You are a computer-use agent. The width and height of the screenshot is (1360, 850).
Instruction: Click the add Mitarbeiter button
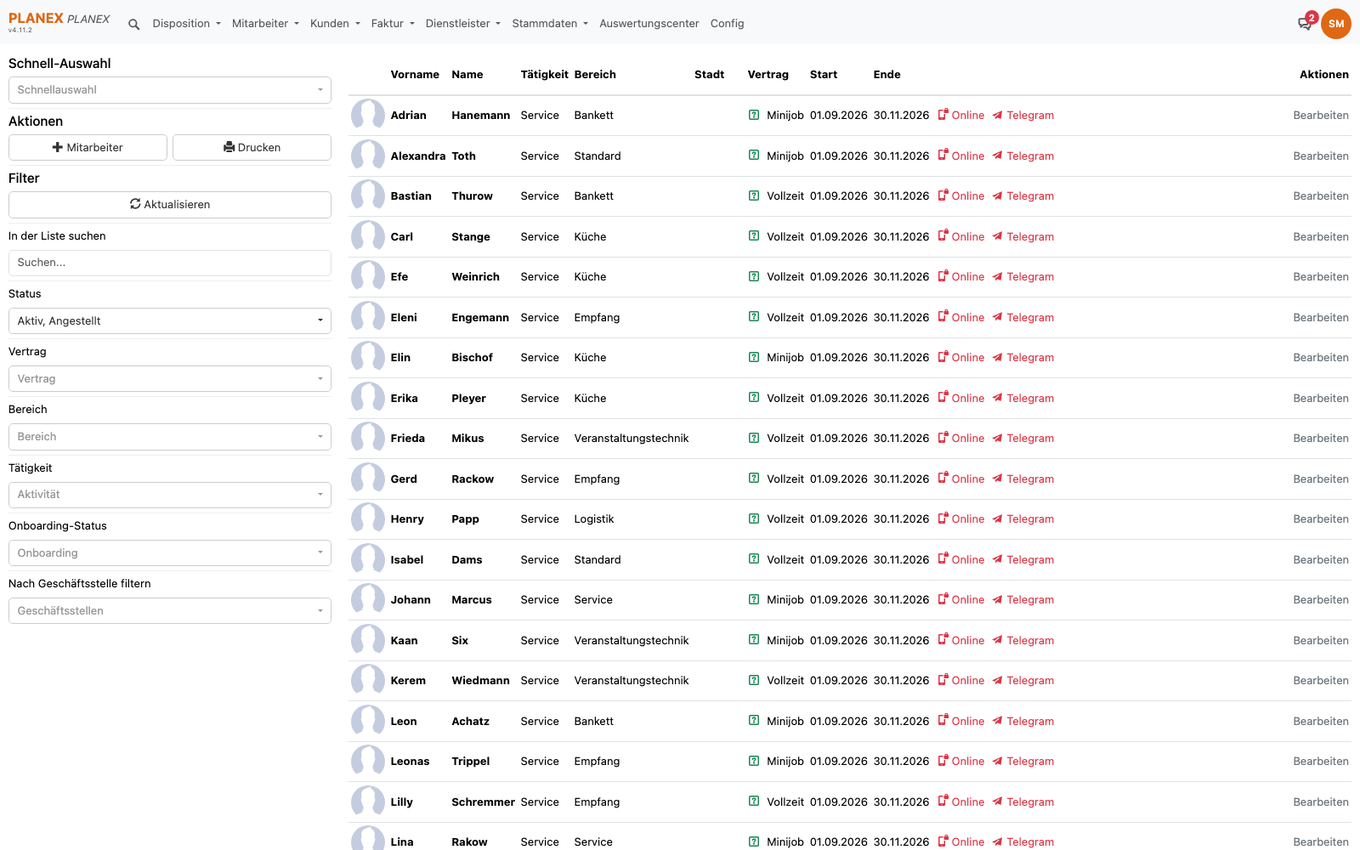(88, 147)
